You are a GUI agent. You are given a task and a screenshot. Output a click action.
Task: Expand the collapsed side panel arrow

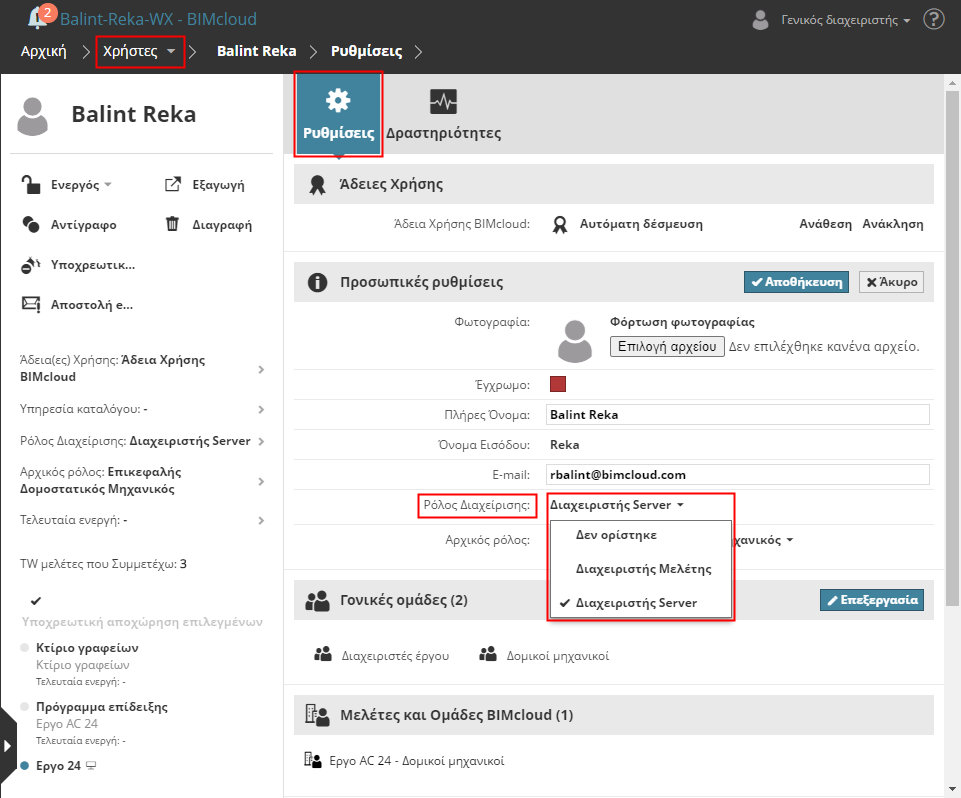(x=7, y=746)
